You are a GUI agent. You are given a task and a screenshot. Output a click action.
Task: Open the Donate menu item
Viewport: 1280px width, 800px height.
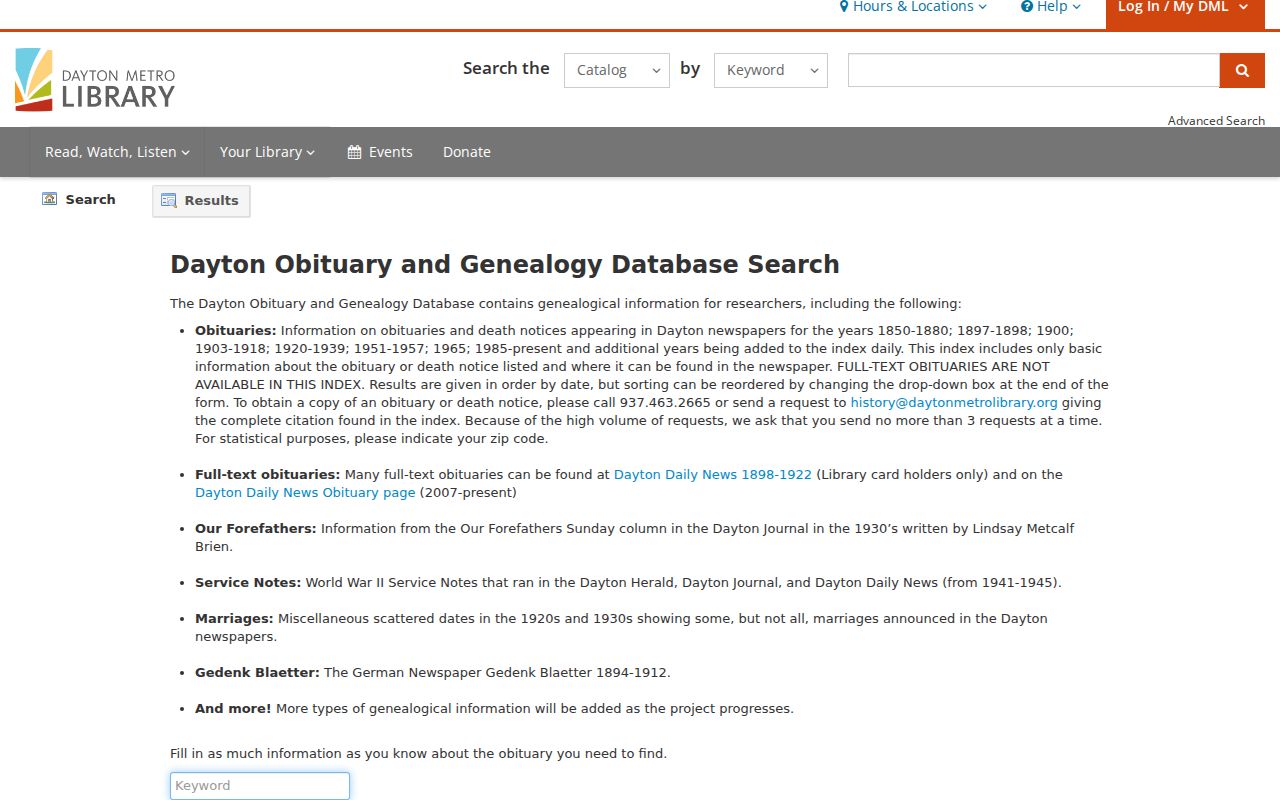[x=467, y=152]
